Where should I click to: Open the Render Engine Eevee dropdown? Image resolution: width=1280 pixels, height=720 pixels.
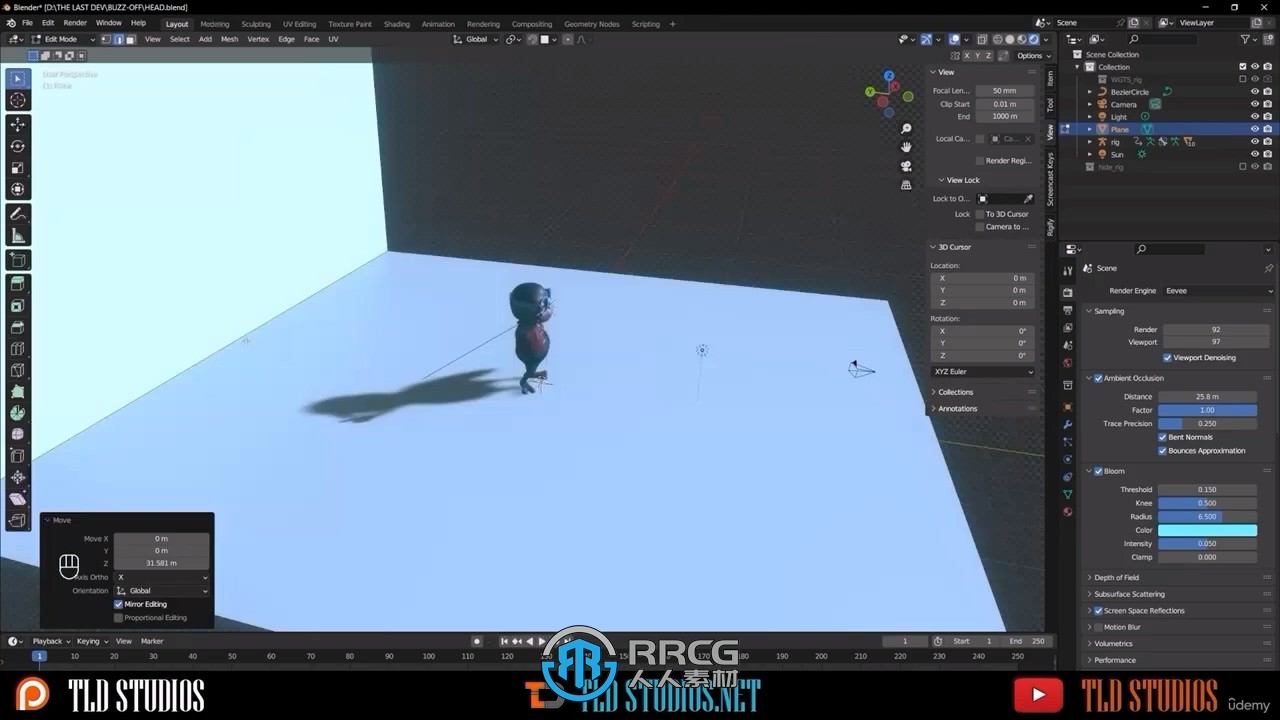1218,291
